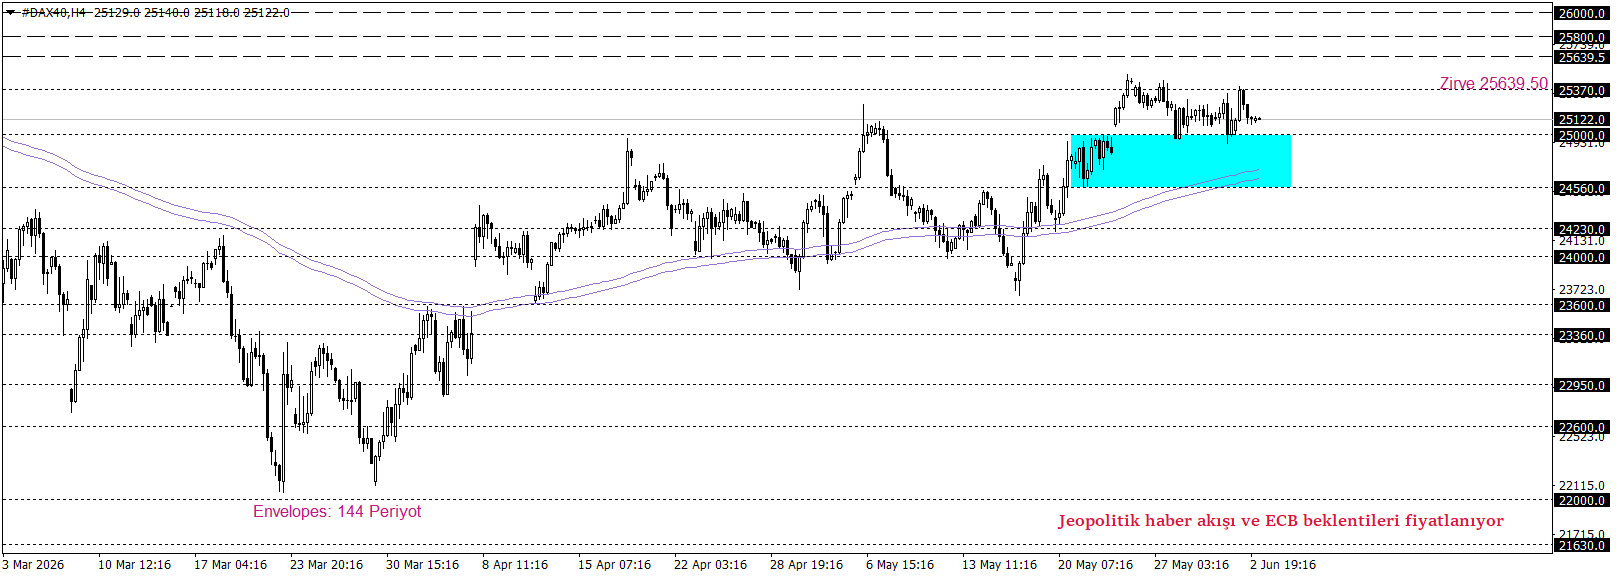Click the '20 May 07:16' time label
Image resolution: width=1616 pixels, height=577 pixels.
[x=1095, y=565]
